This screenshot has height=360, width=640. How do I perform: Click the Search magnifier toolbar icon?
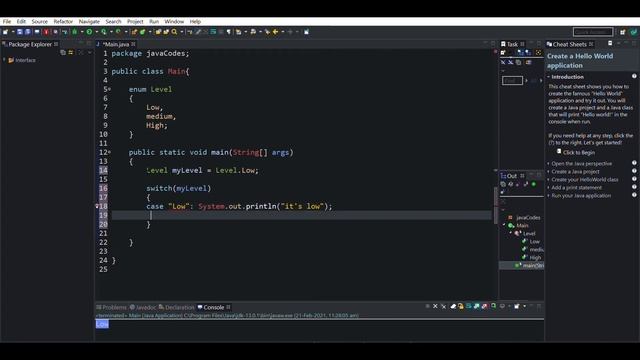point(174,31)
